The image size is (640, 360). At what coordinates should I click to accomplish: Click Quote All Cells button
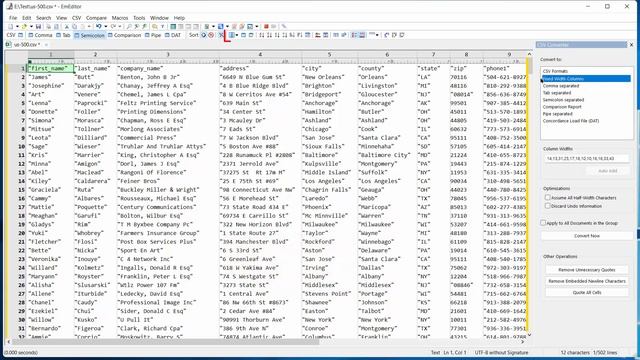[x=587, y=292]
